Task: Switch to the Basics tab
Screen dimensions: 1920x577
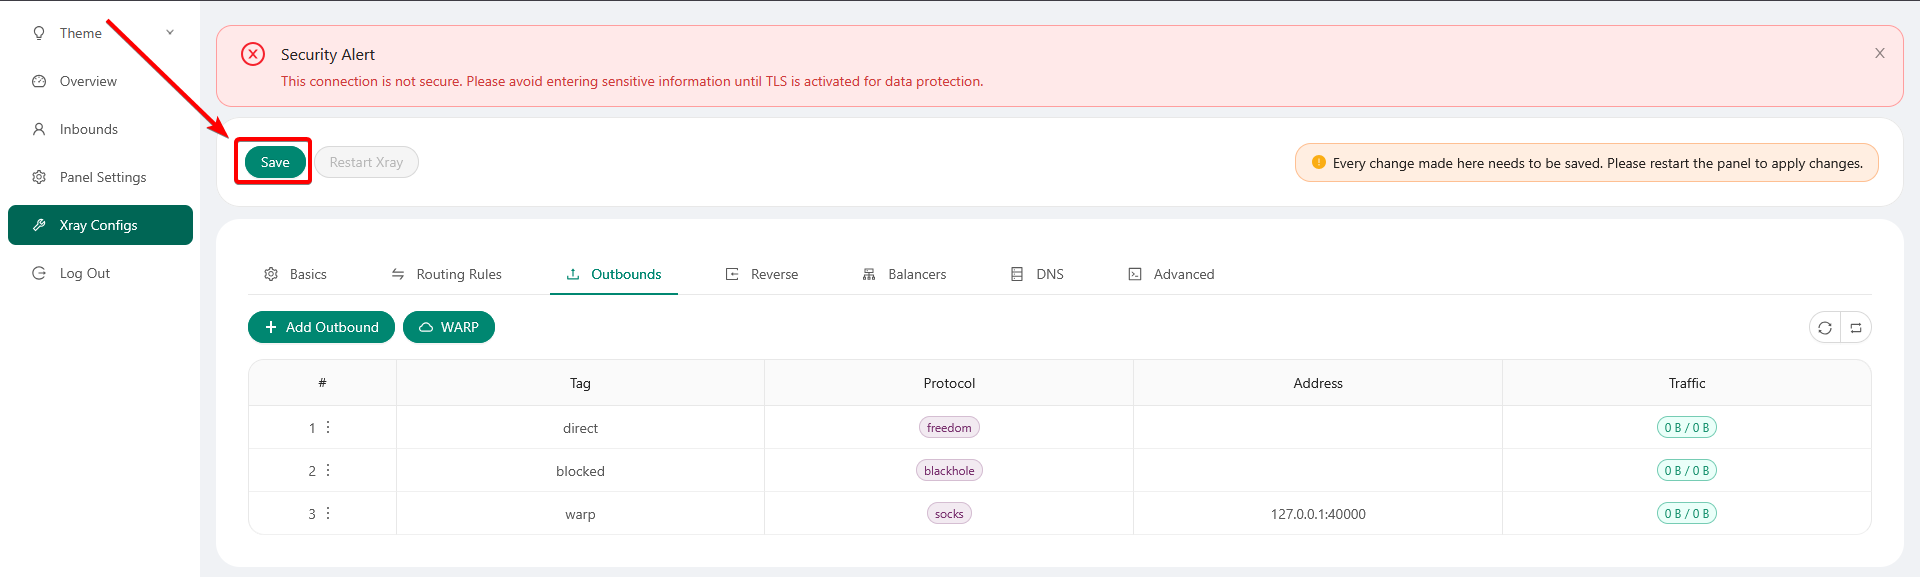Action: coord(296,274)
